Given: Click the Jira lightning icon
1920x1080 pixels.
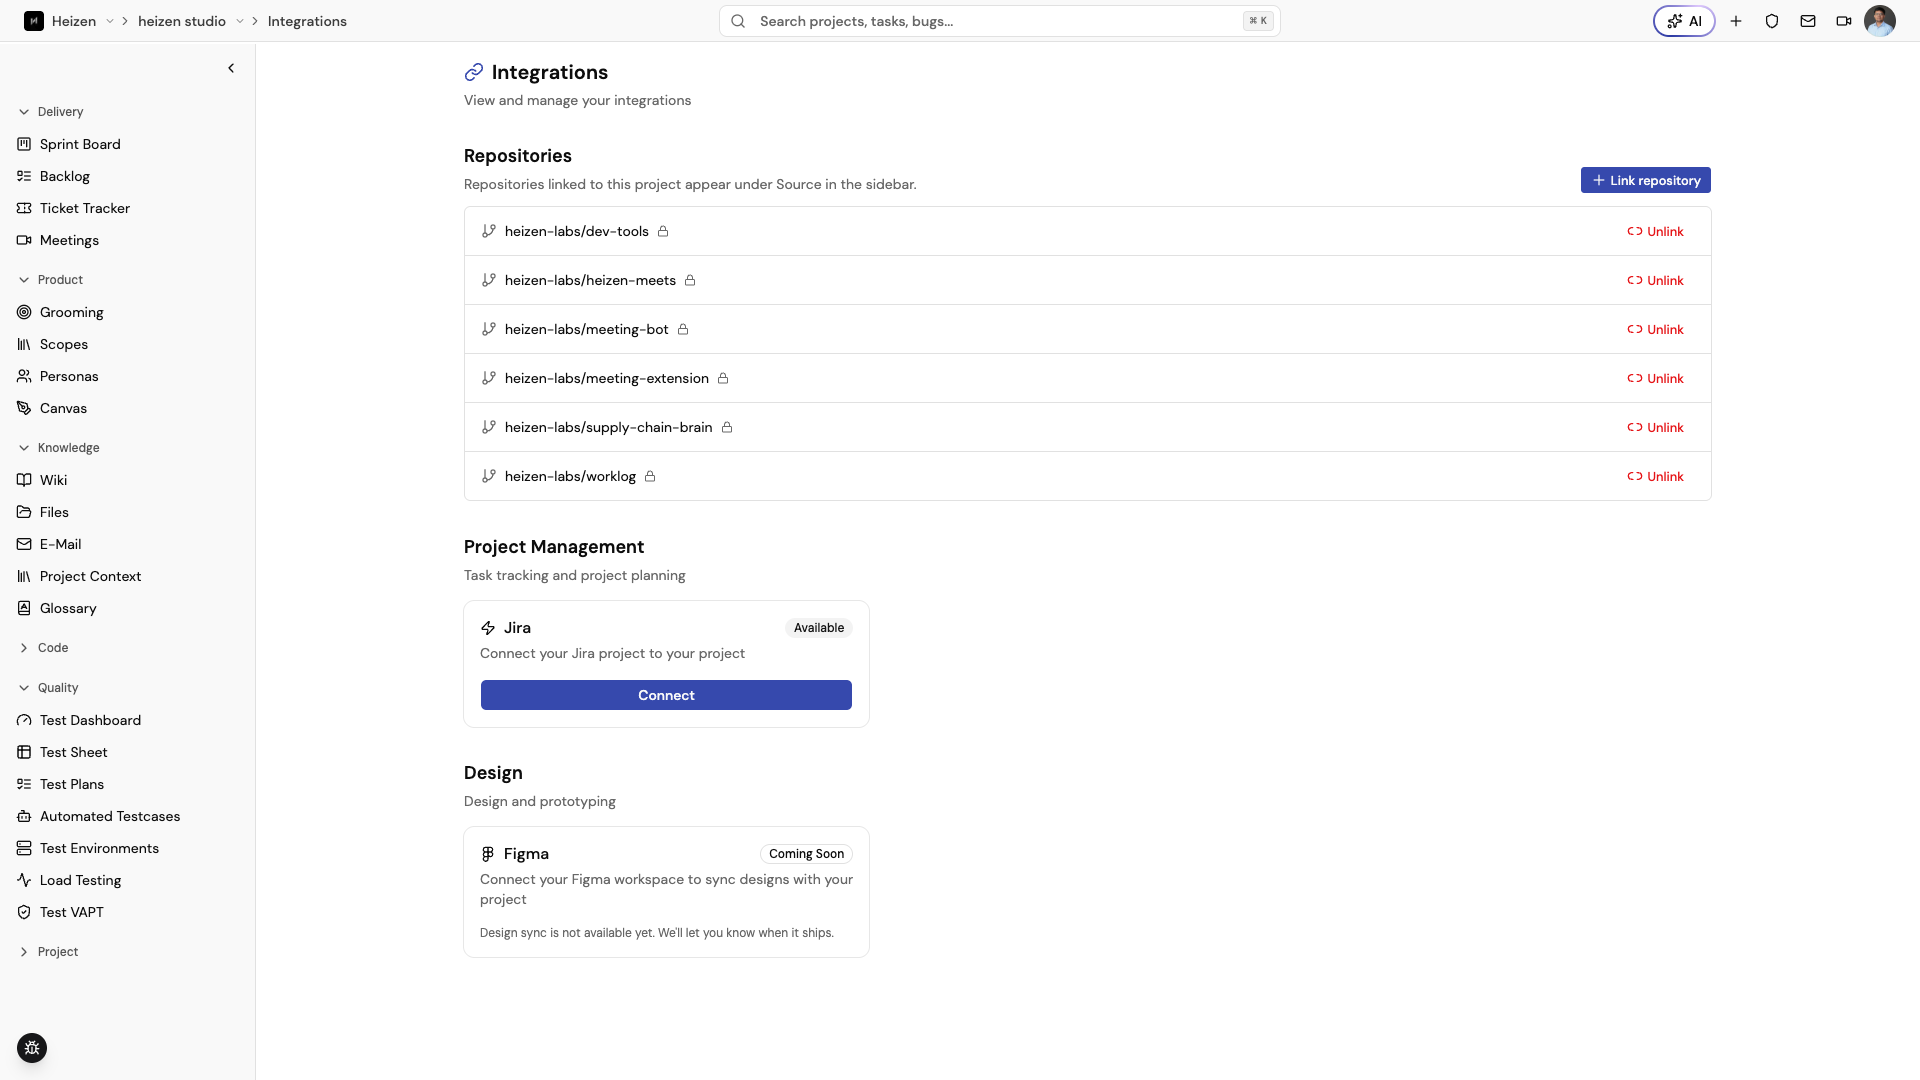Looking at the screenshot, I should (x=488, y=628).
